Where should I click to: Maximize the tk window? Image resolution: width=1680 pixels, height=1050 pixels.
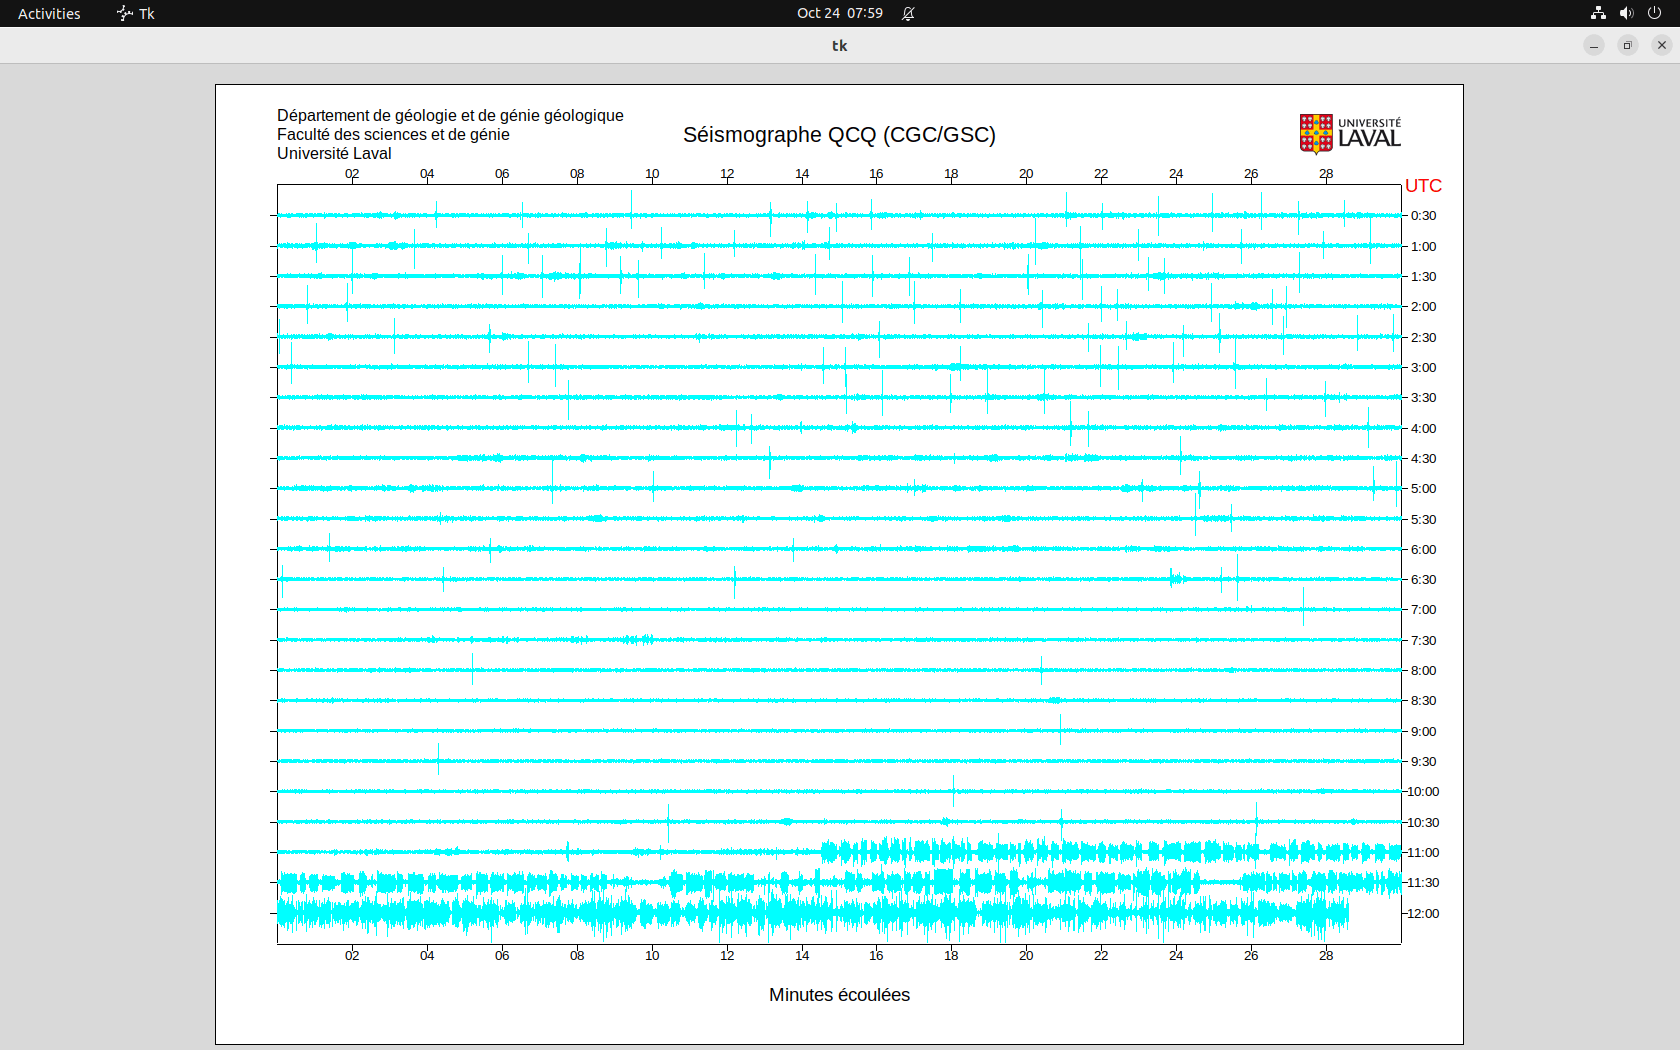tap(1628, 45)
